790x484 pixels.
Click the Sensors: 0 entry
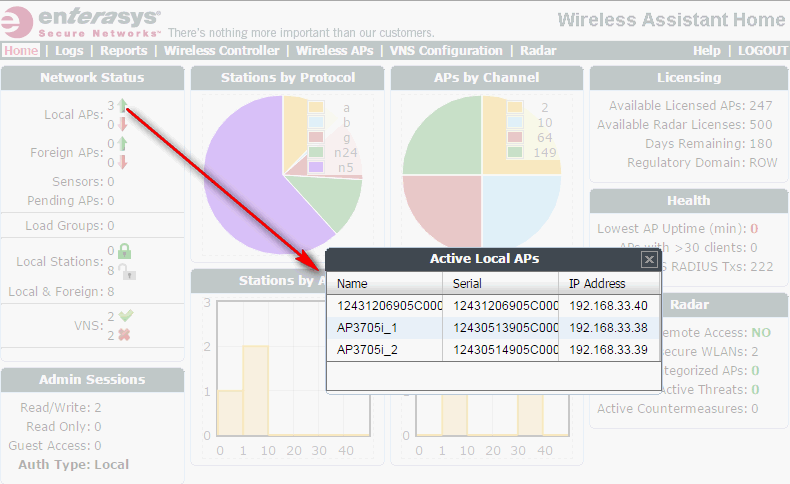[83, 181]
